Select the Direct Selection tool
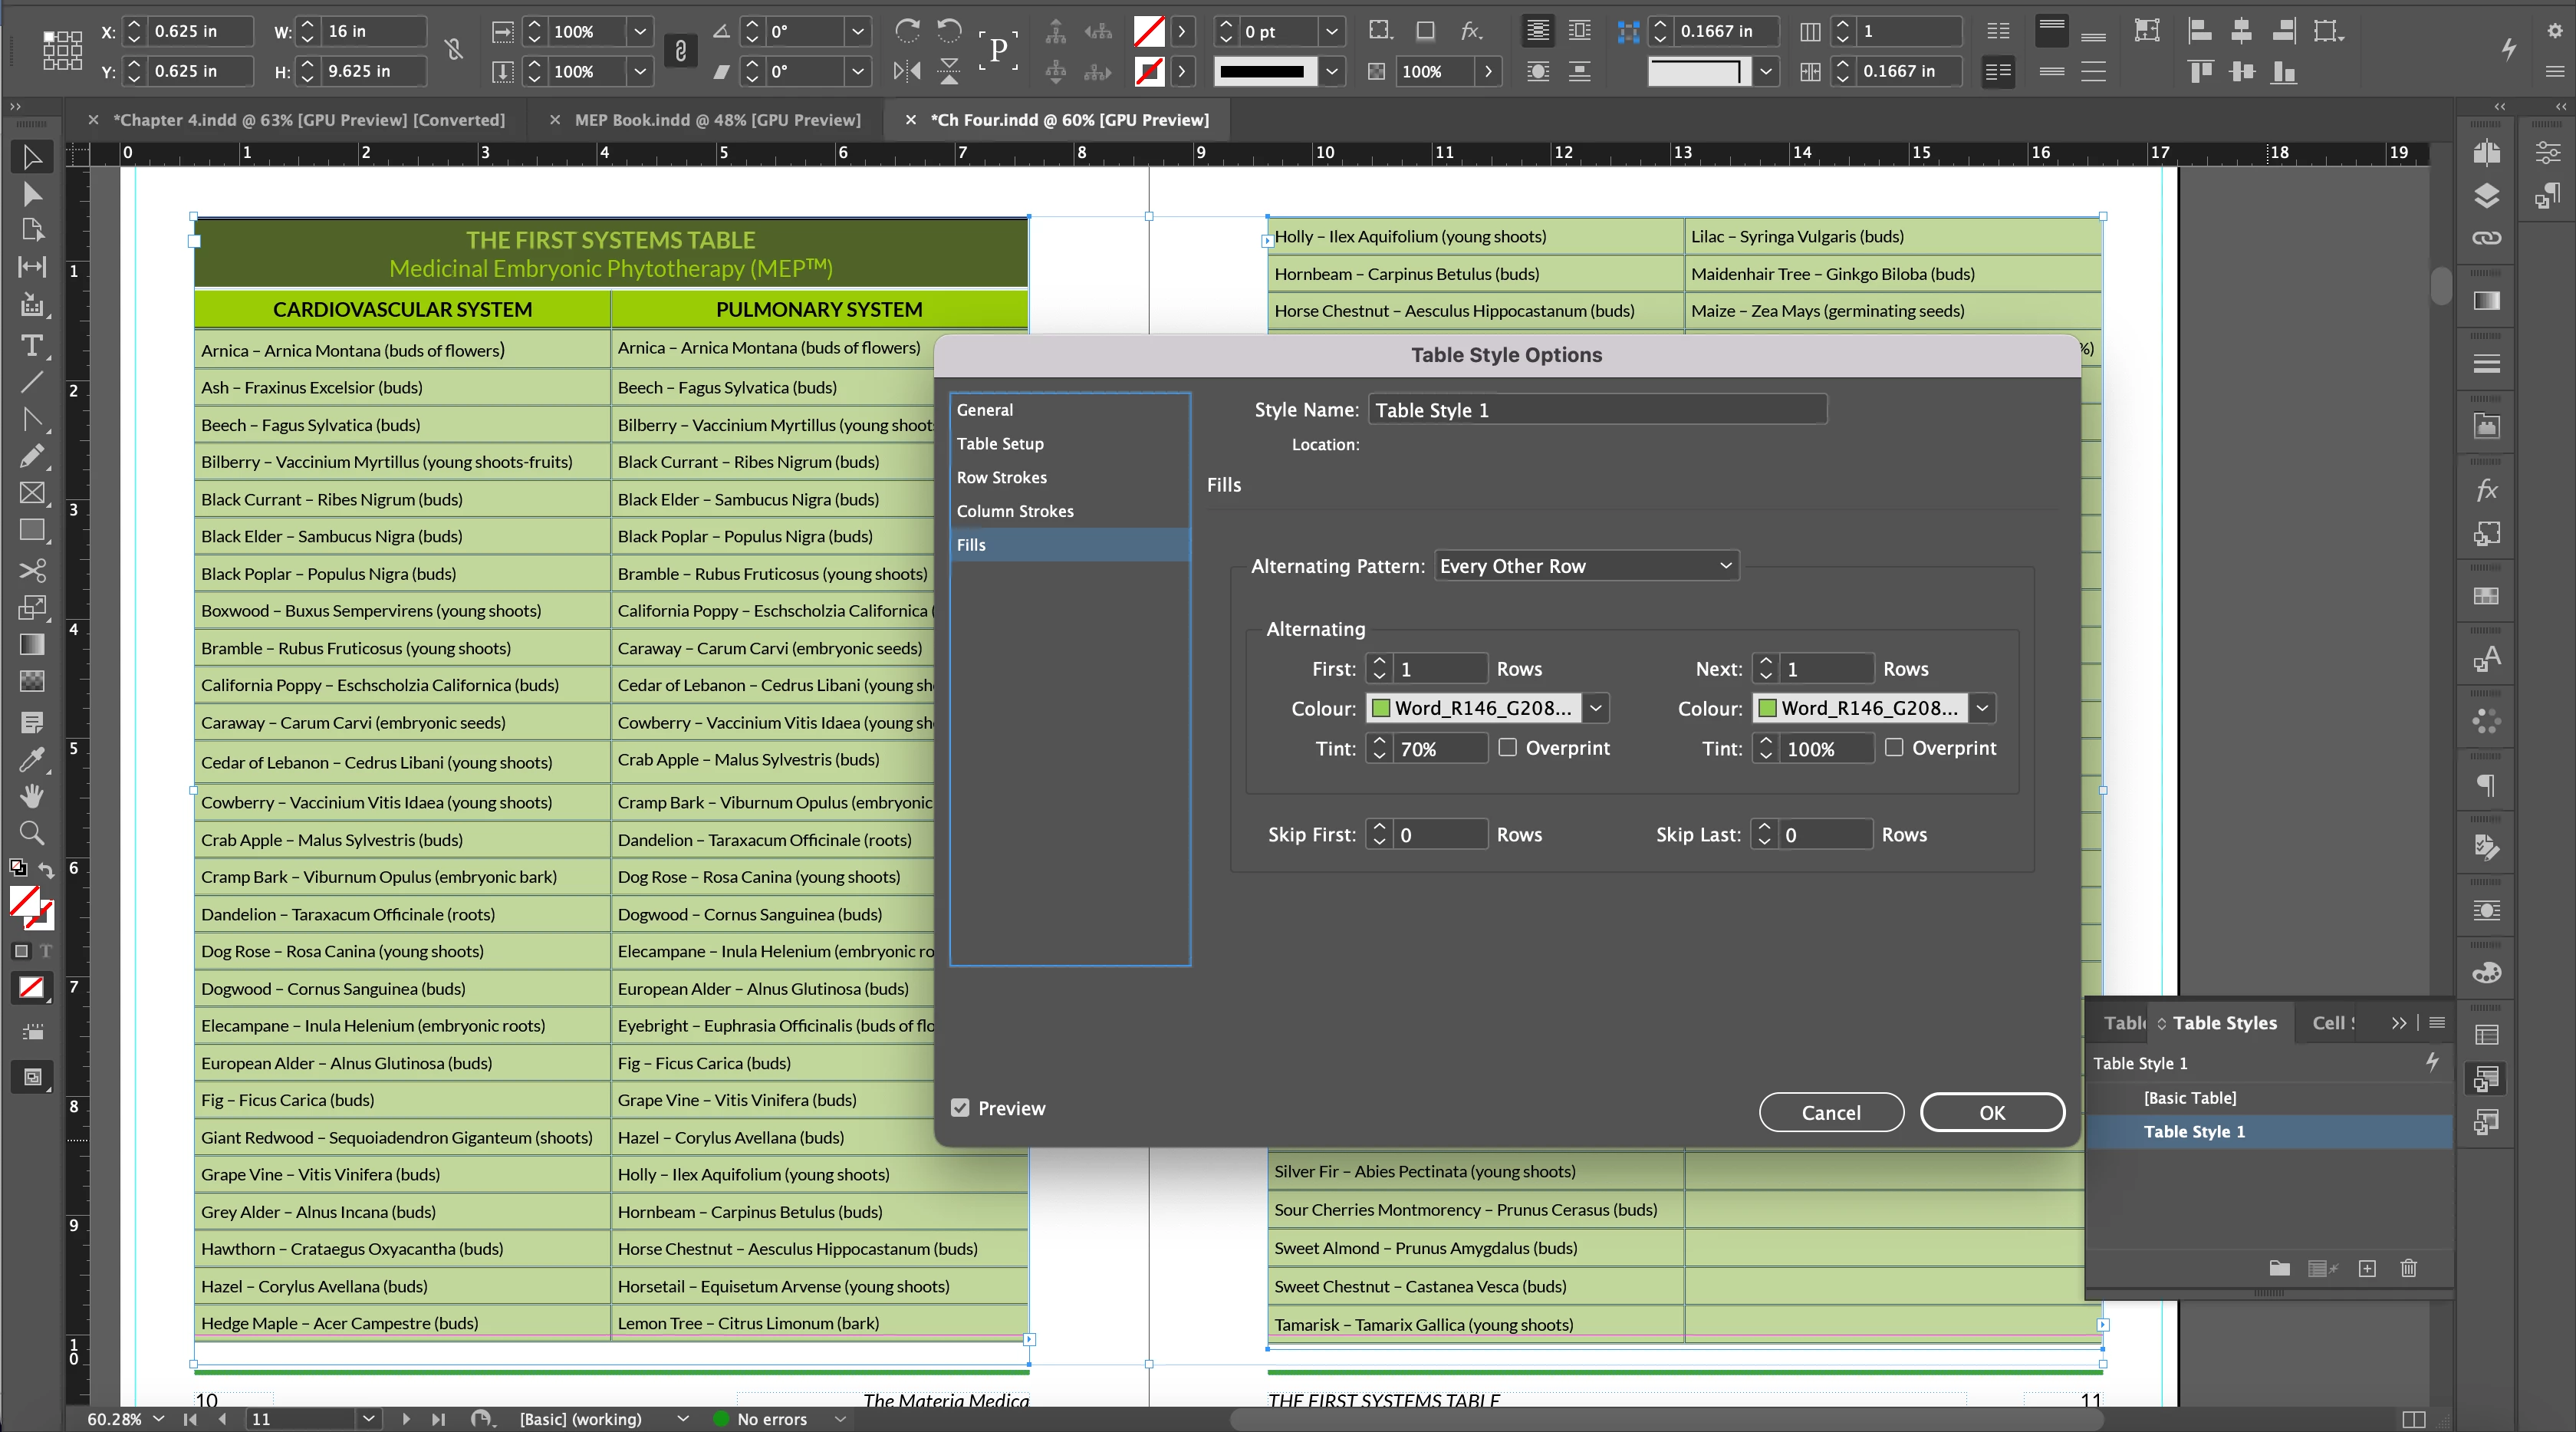The height and width of the screenshot is (1432, 2576). point(31,194)
